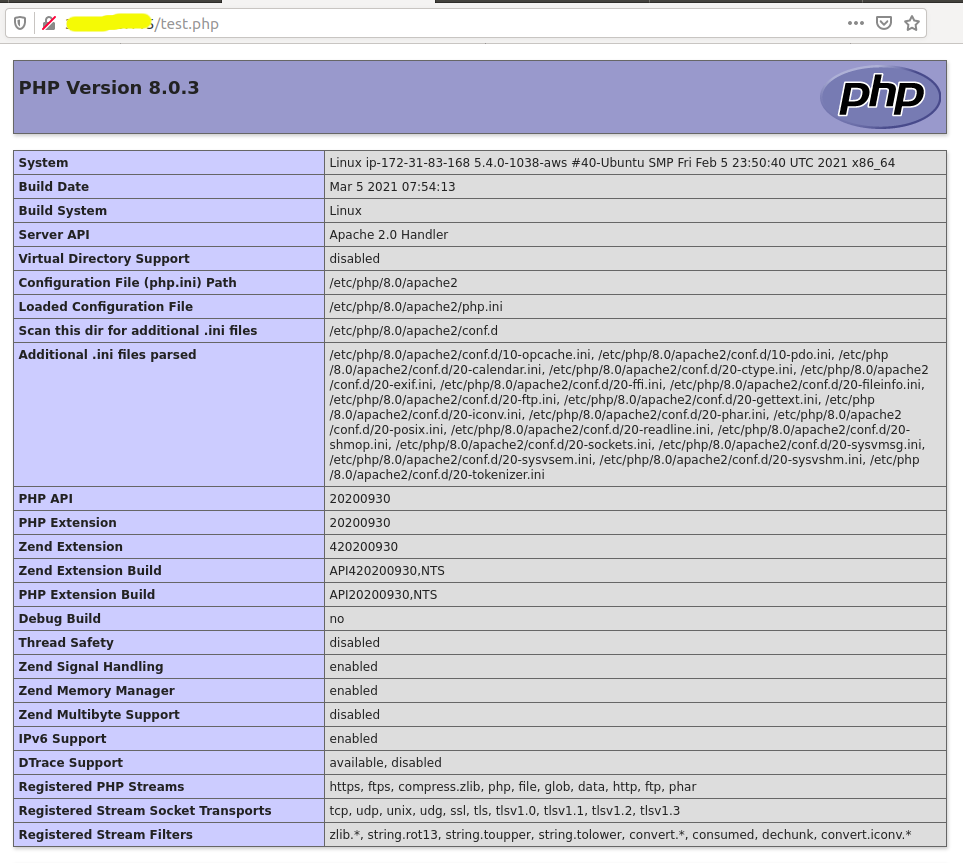Click the available, disabled value

pos(385,762)
